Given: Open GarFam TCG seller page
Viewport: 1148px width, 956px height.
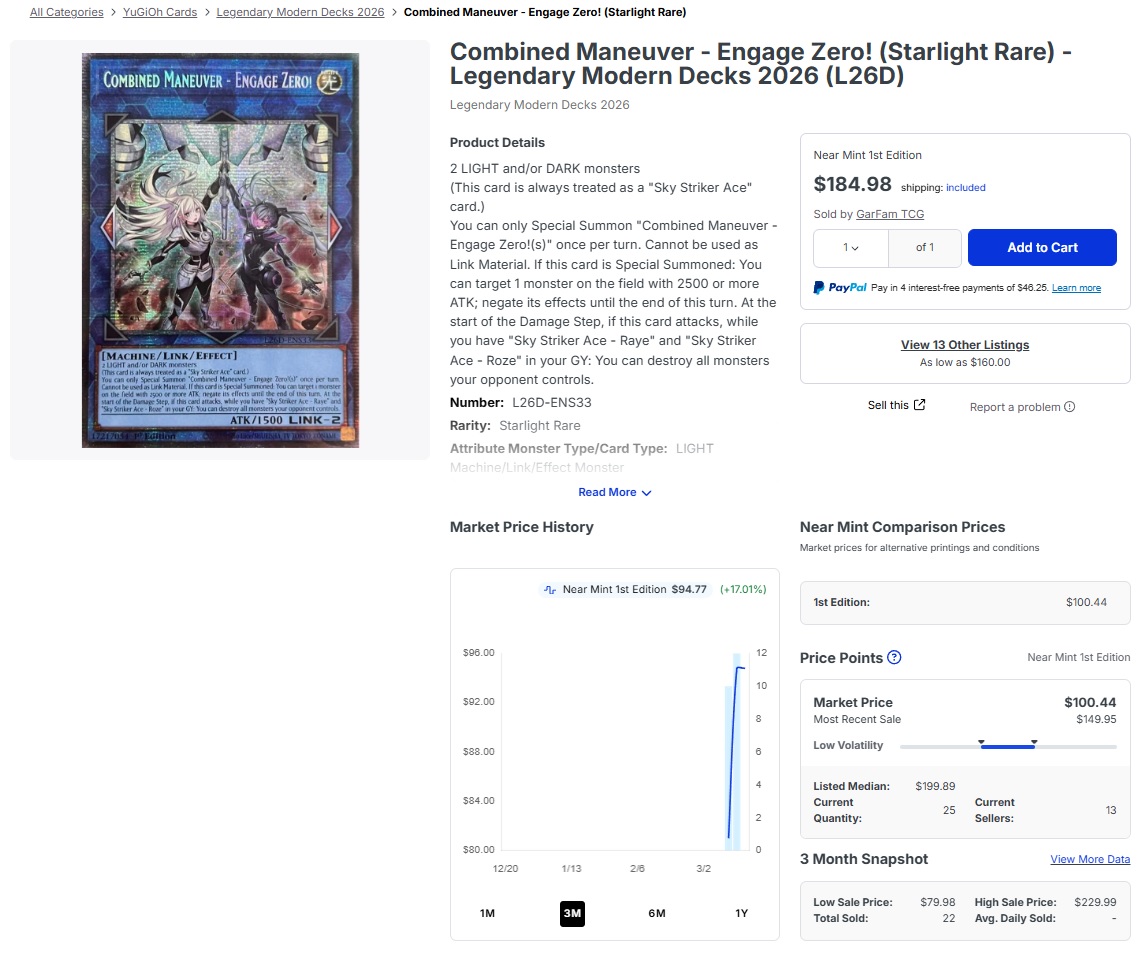Looking at the screenshot, I should [890, 214].
